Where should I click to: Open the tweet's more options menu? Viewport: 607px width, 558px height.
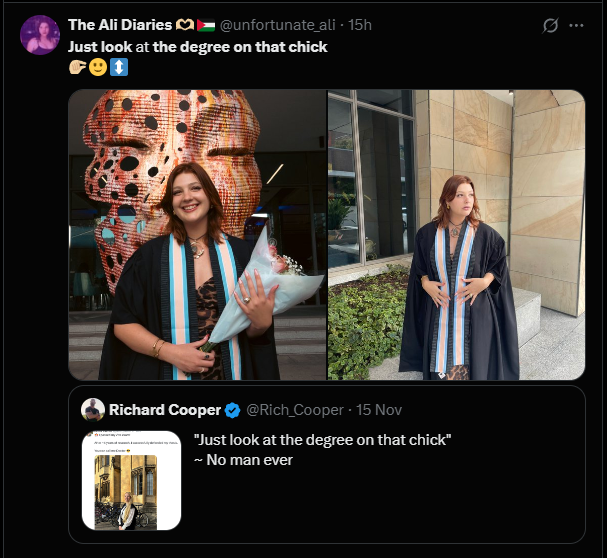coord(576,25)
